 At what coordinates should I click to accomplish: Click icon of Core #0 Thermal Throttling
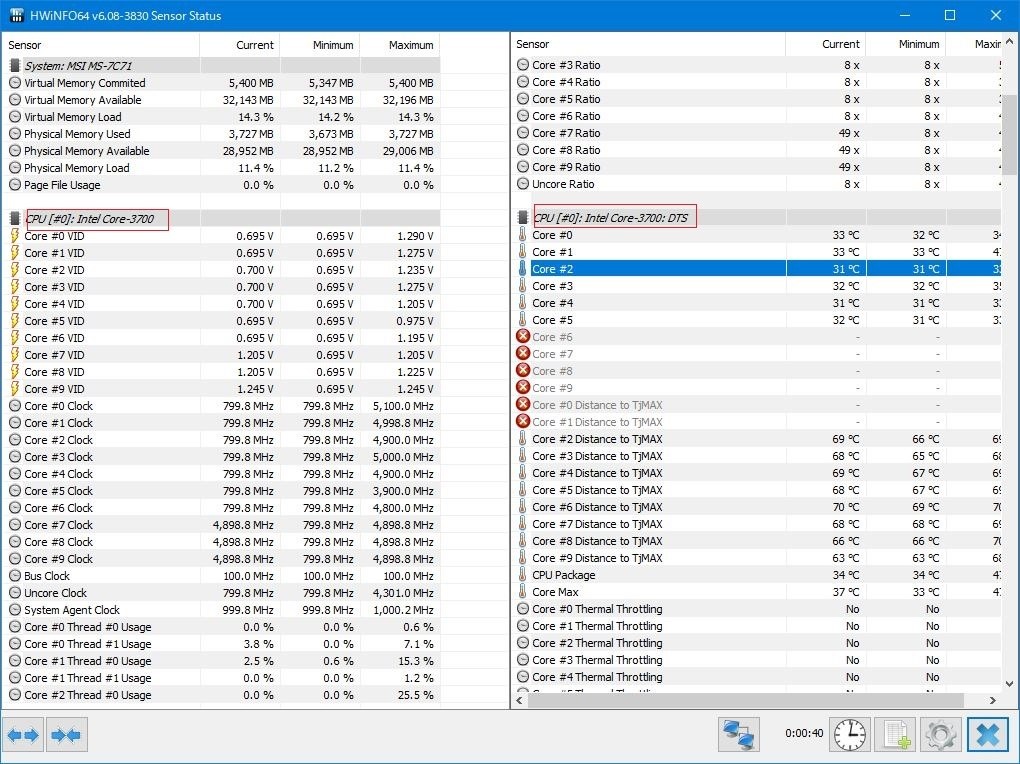pyautogui.click(x=523, y=608)
